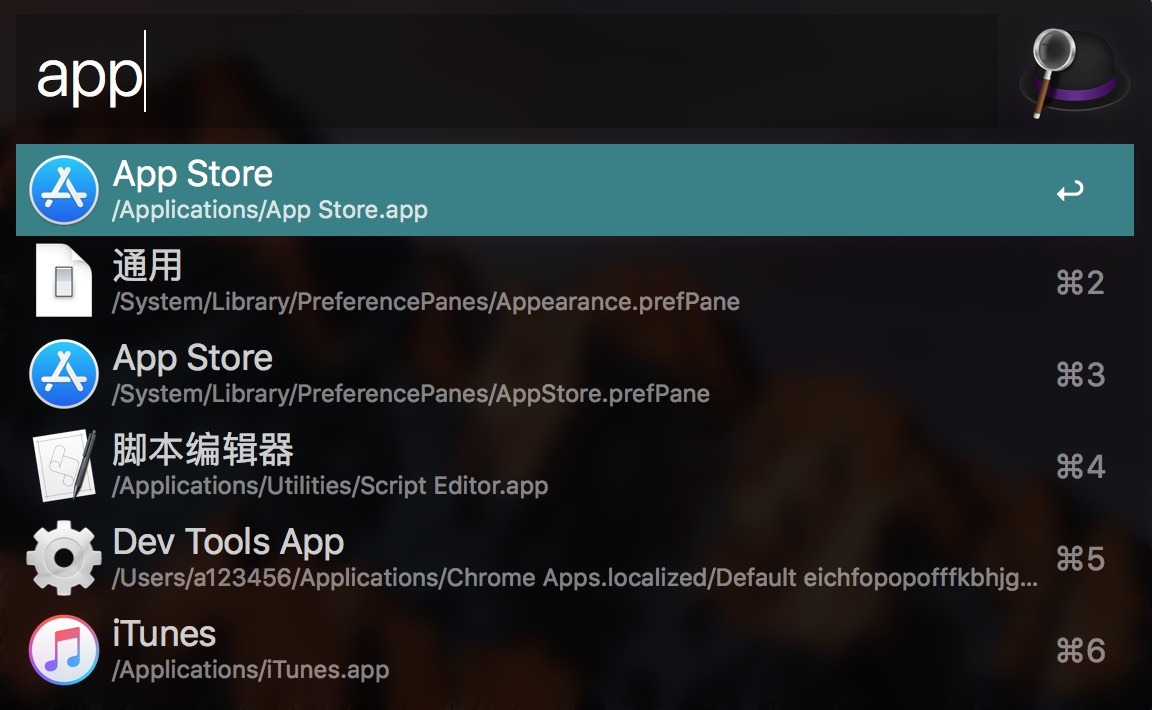
Task: Click the ⌘6 shortcut label
Action: [1080, 650]
